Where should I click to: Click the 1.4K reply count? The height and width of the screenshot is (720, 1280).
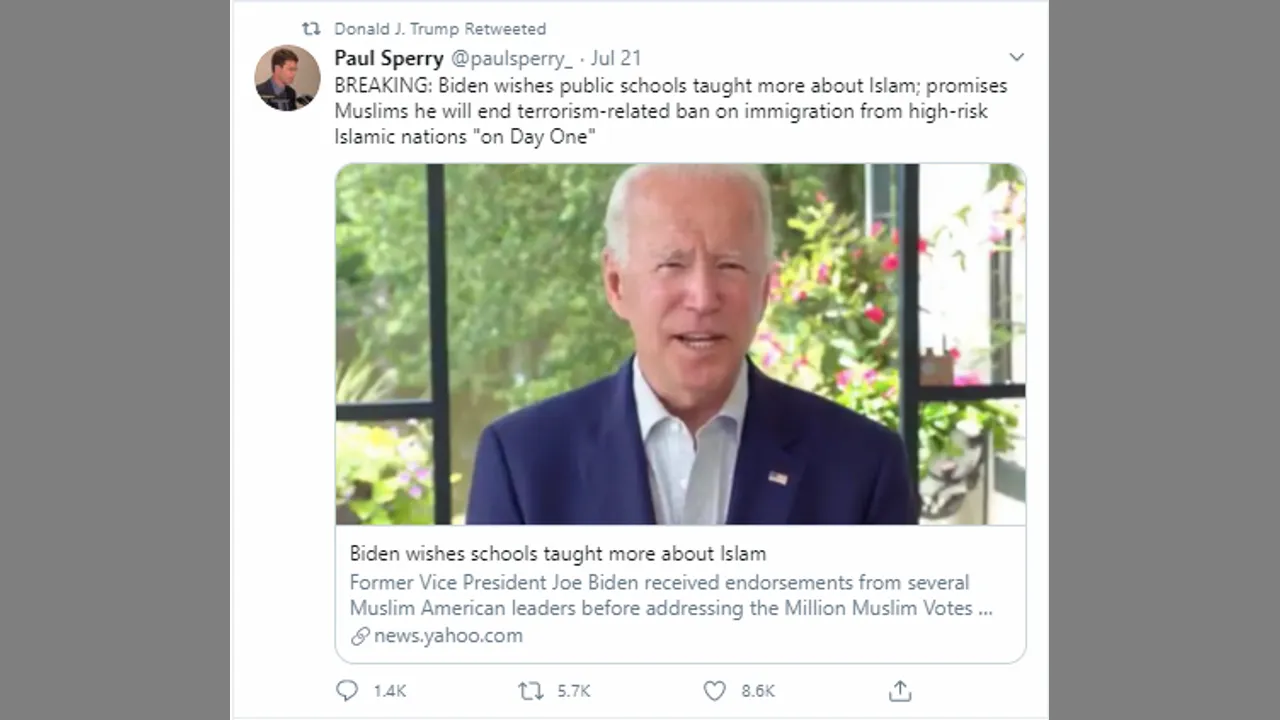[390, 691]
